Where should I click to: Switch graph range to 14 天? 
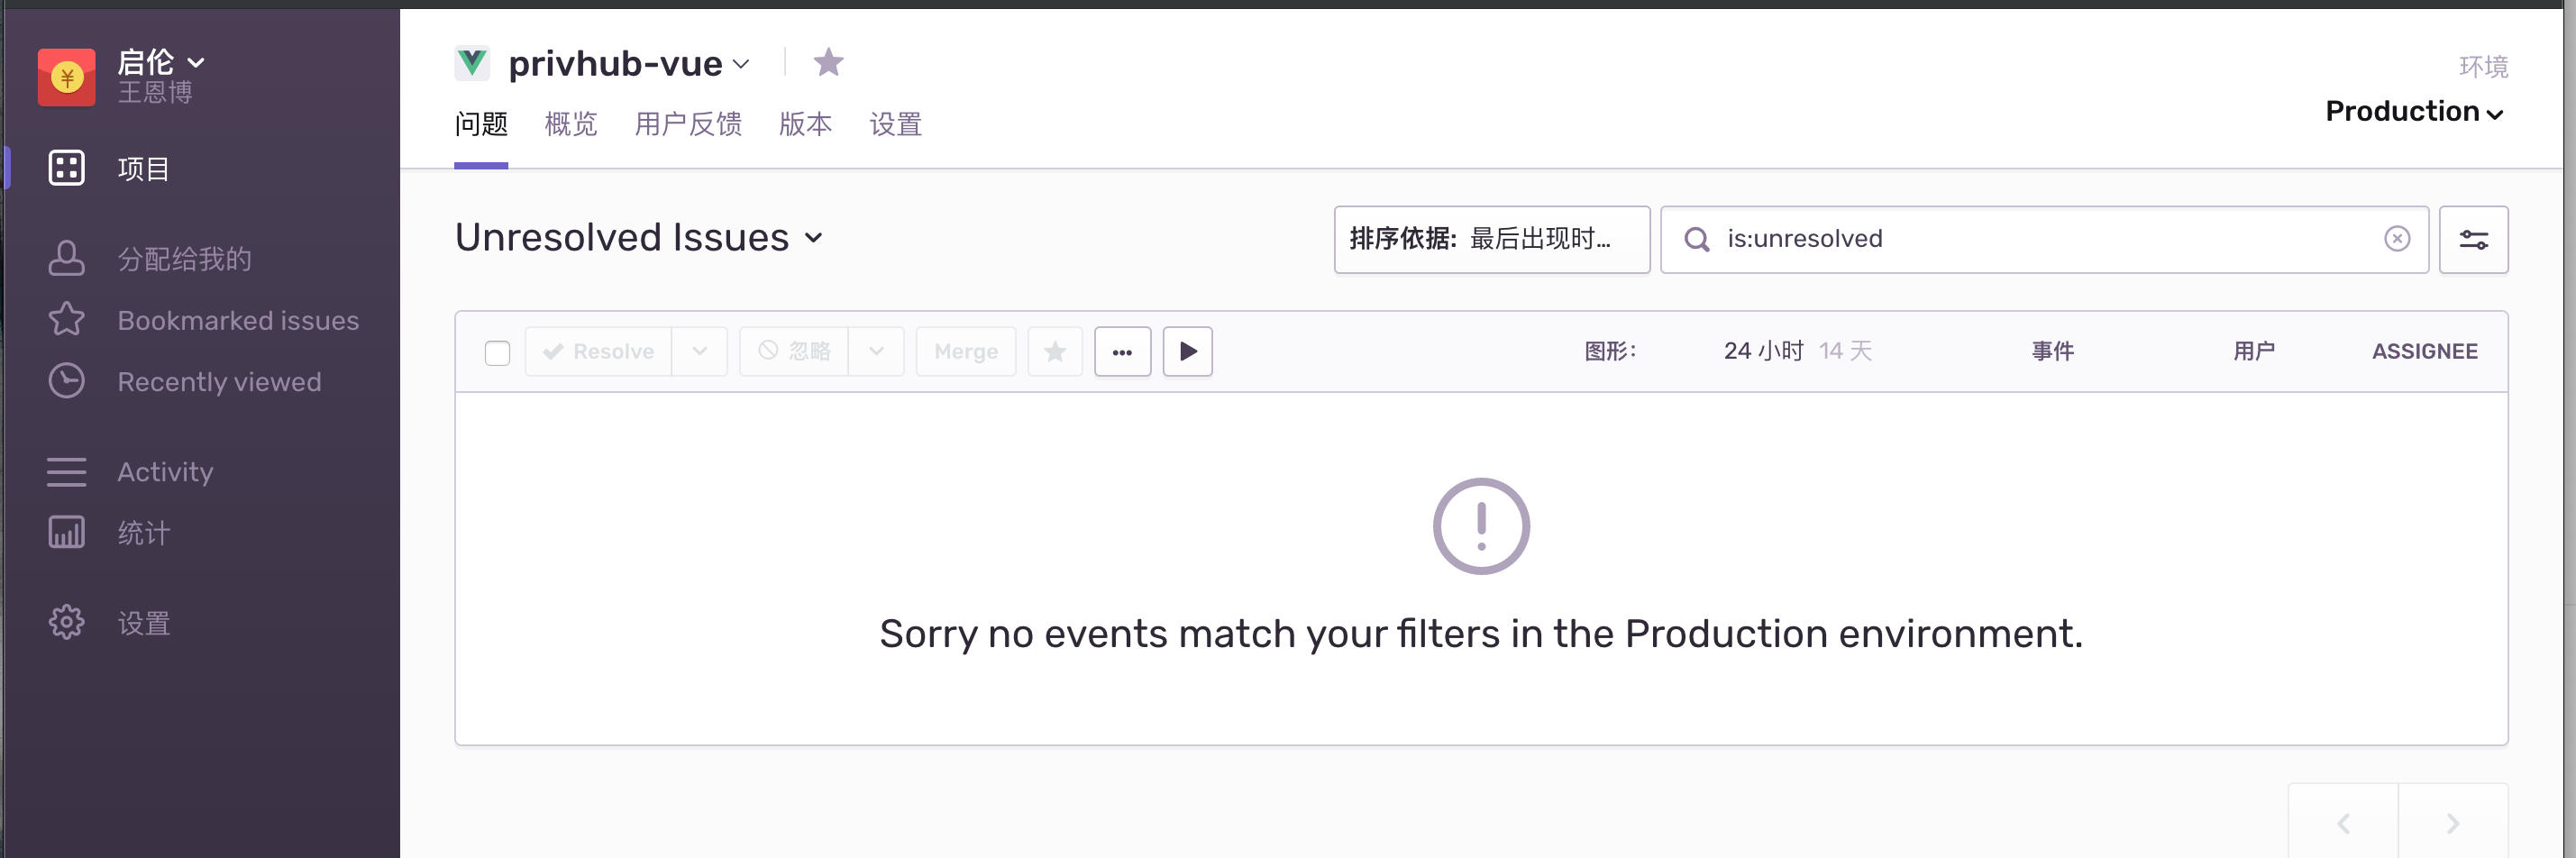point(1845,351)
